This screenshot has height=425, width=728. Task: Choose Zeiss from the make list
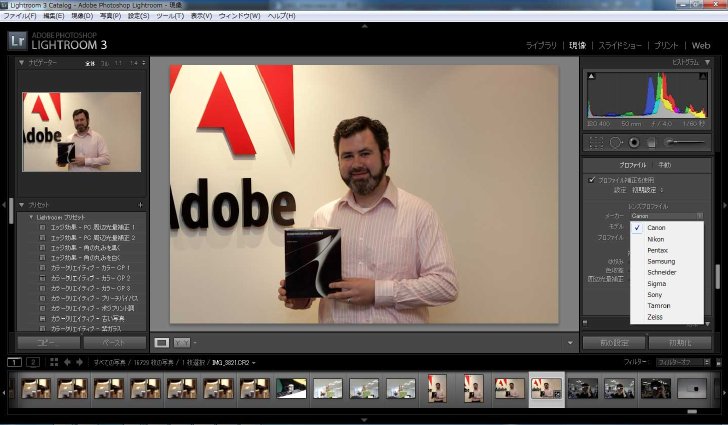point(667,317)
